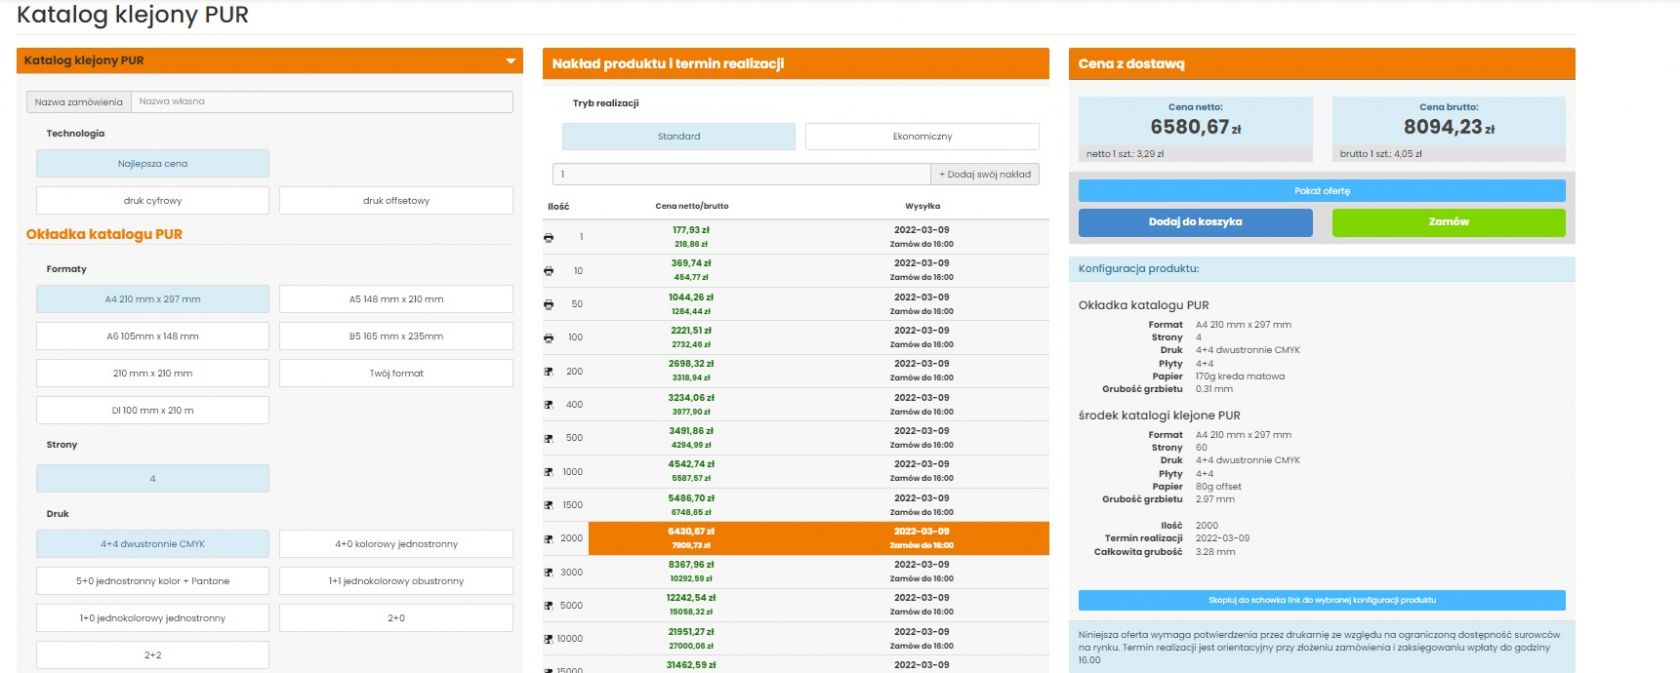Click the digital print icon for quantity 50
The image size is (1680, 673).
(548, 305)
